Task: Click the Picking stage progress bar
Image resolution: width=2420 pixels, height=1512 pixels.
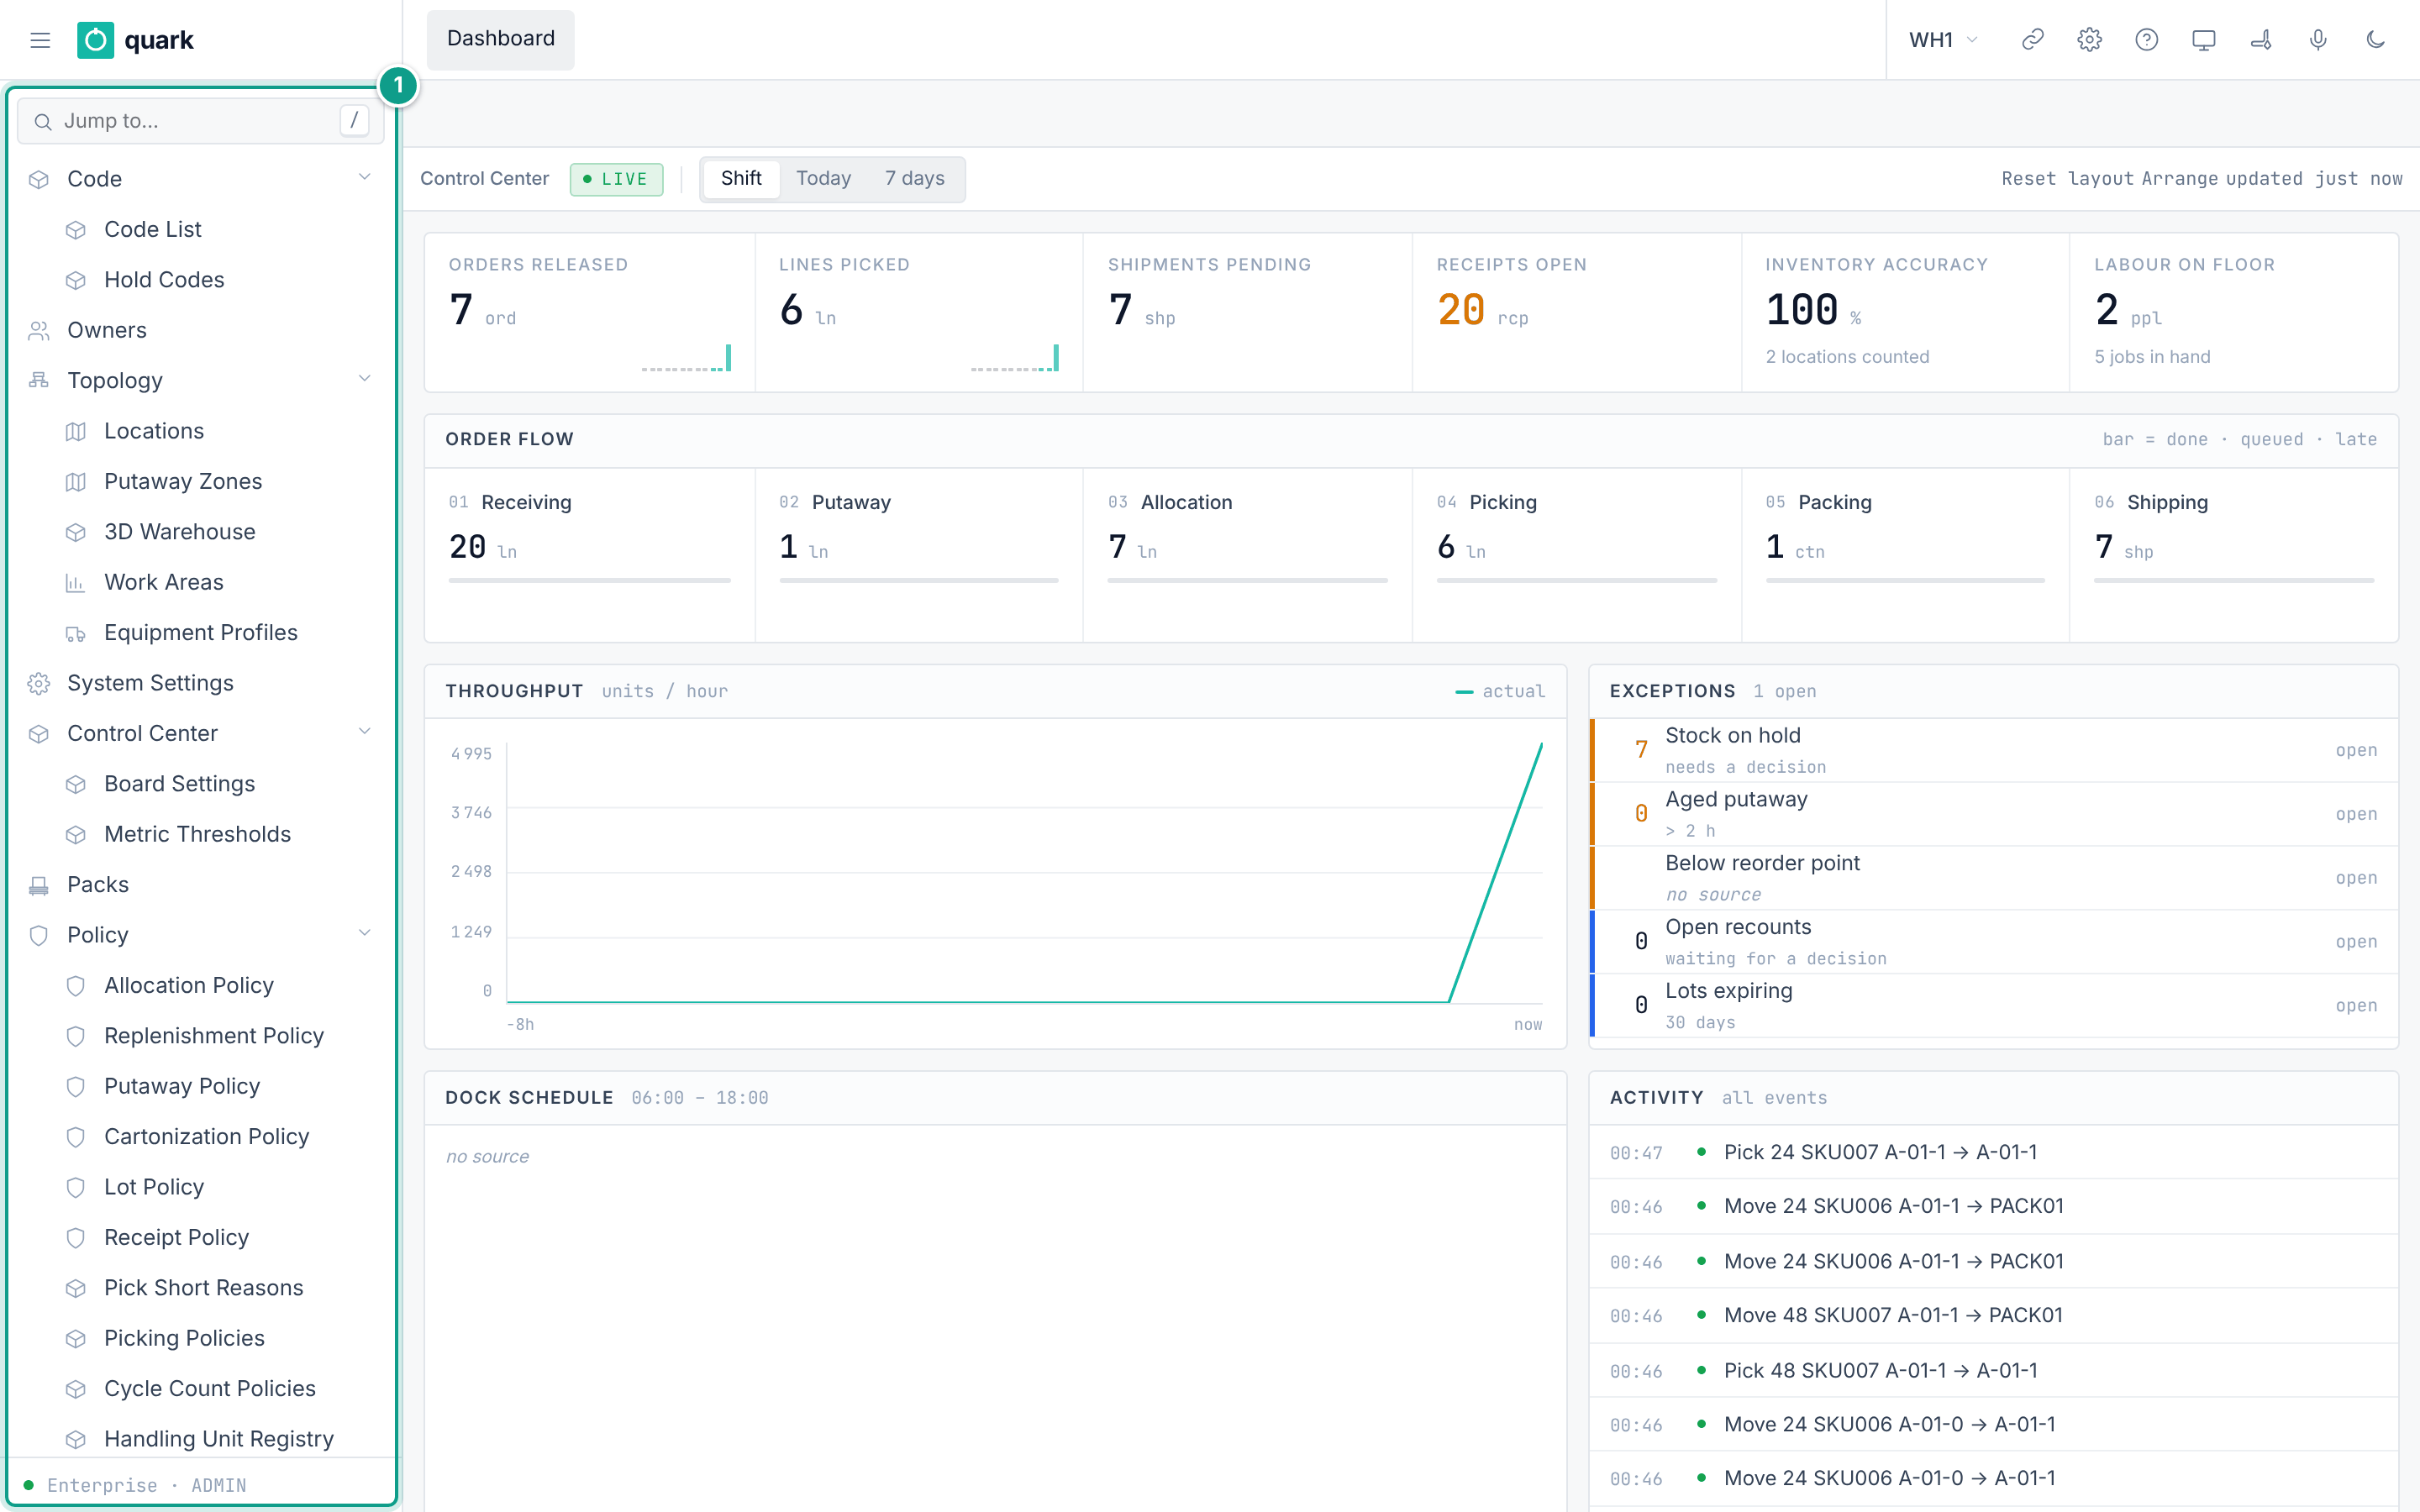Action: click(1577, 580)
